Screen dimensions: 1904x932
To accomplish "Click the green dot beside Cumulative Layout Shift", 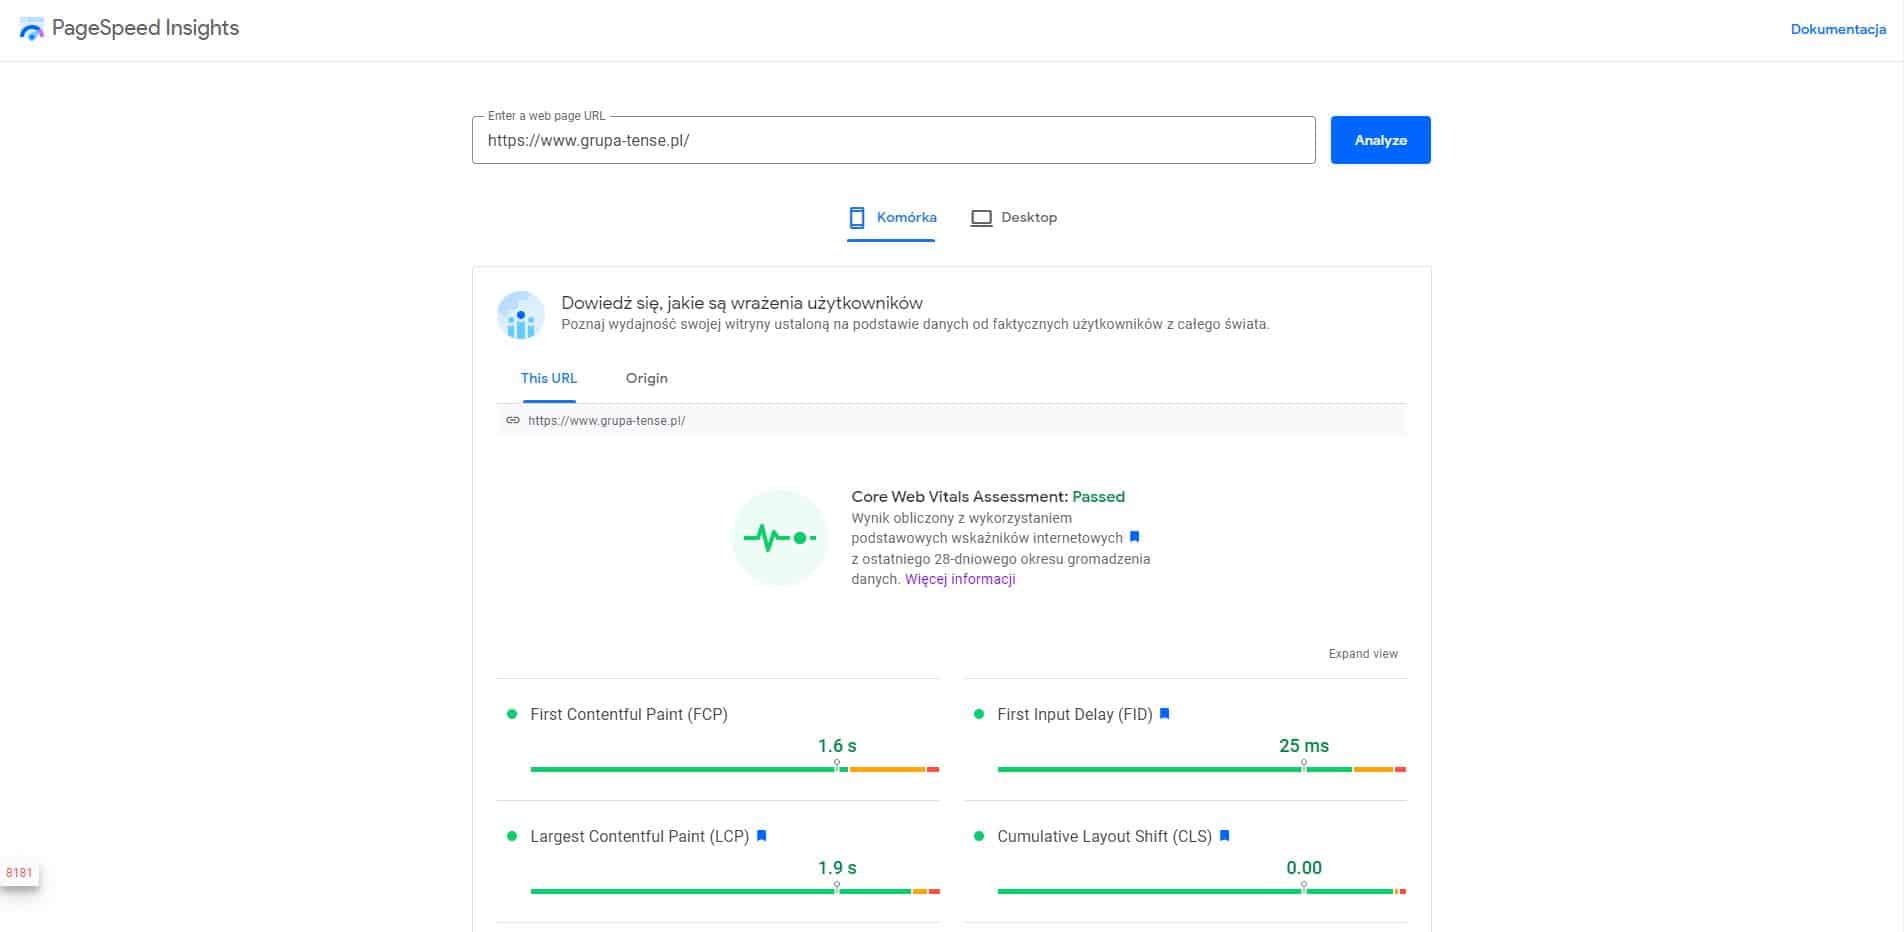I will [979, 836].
